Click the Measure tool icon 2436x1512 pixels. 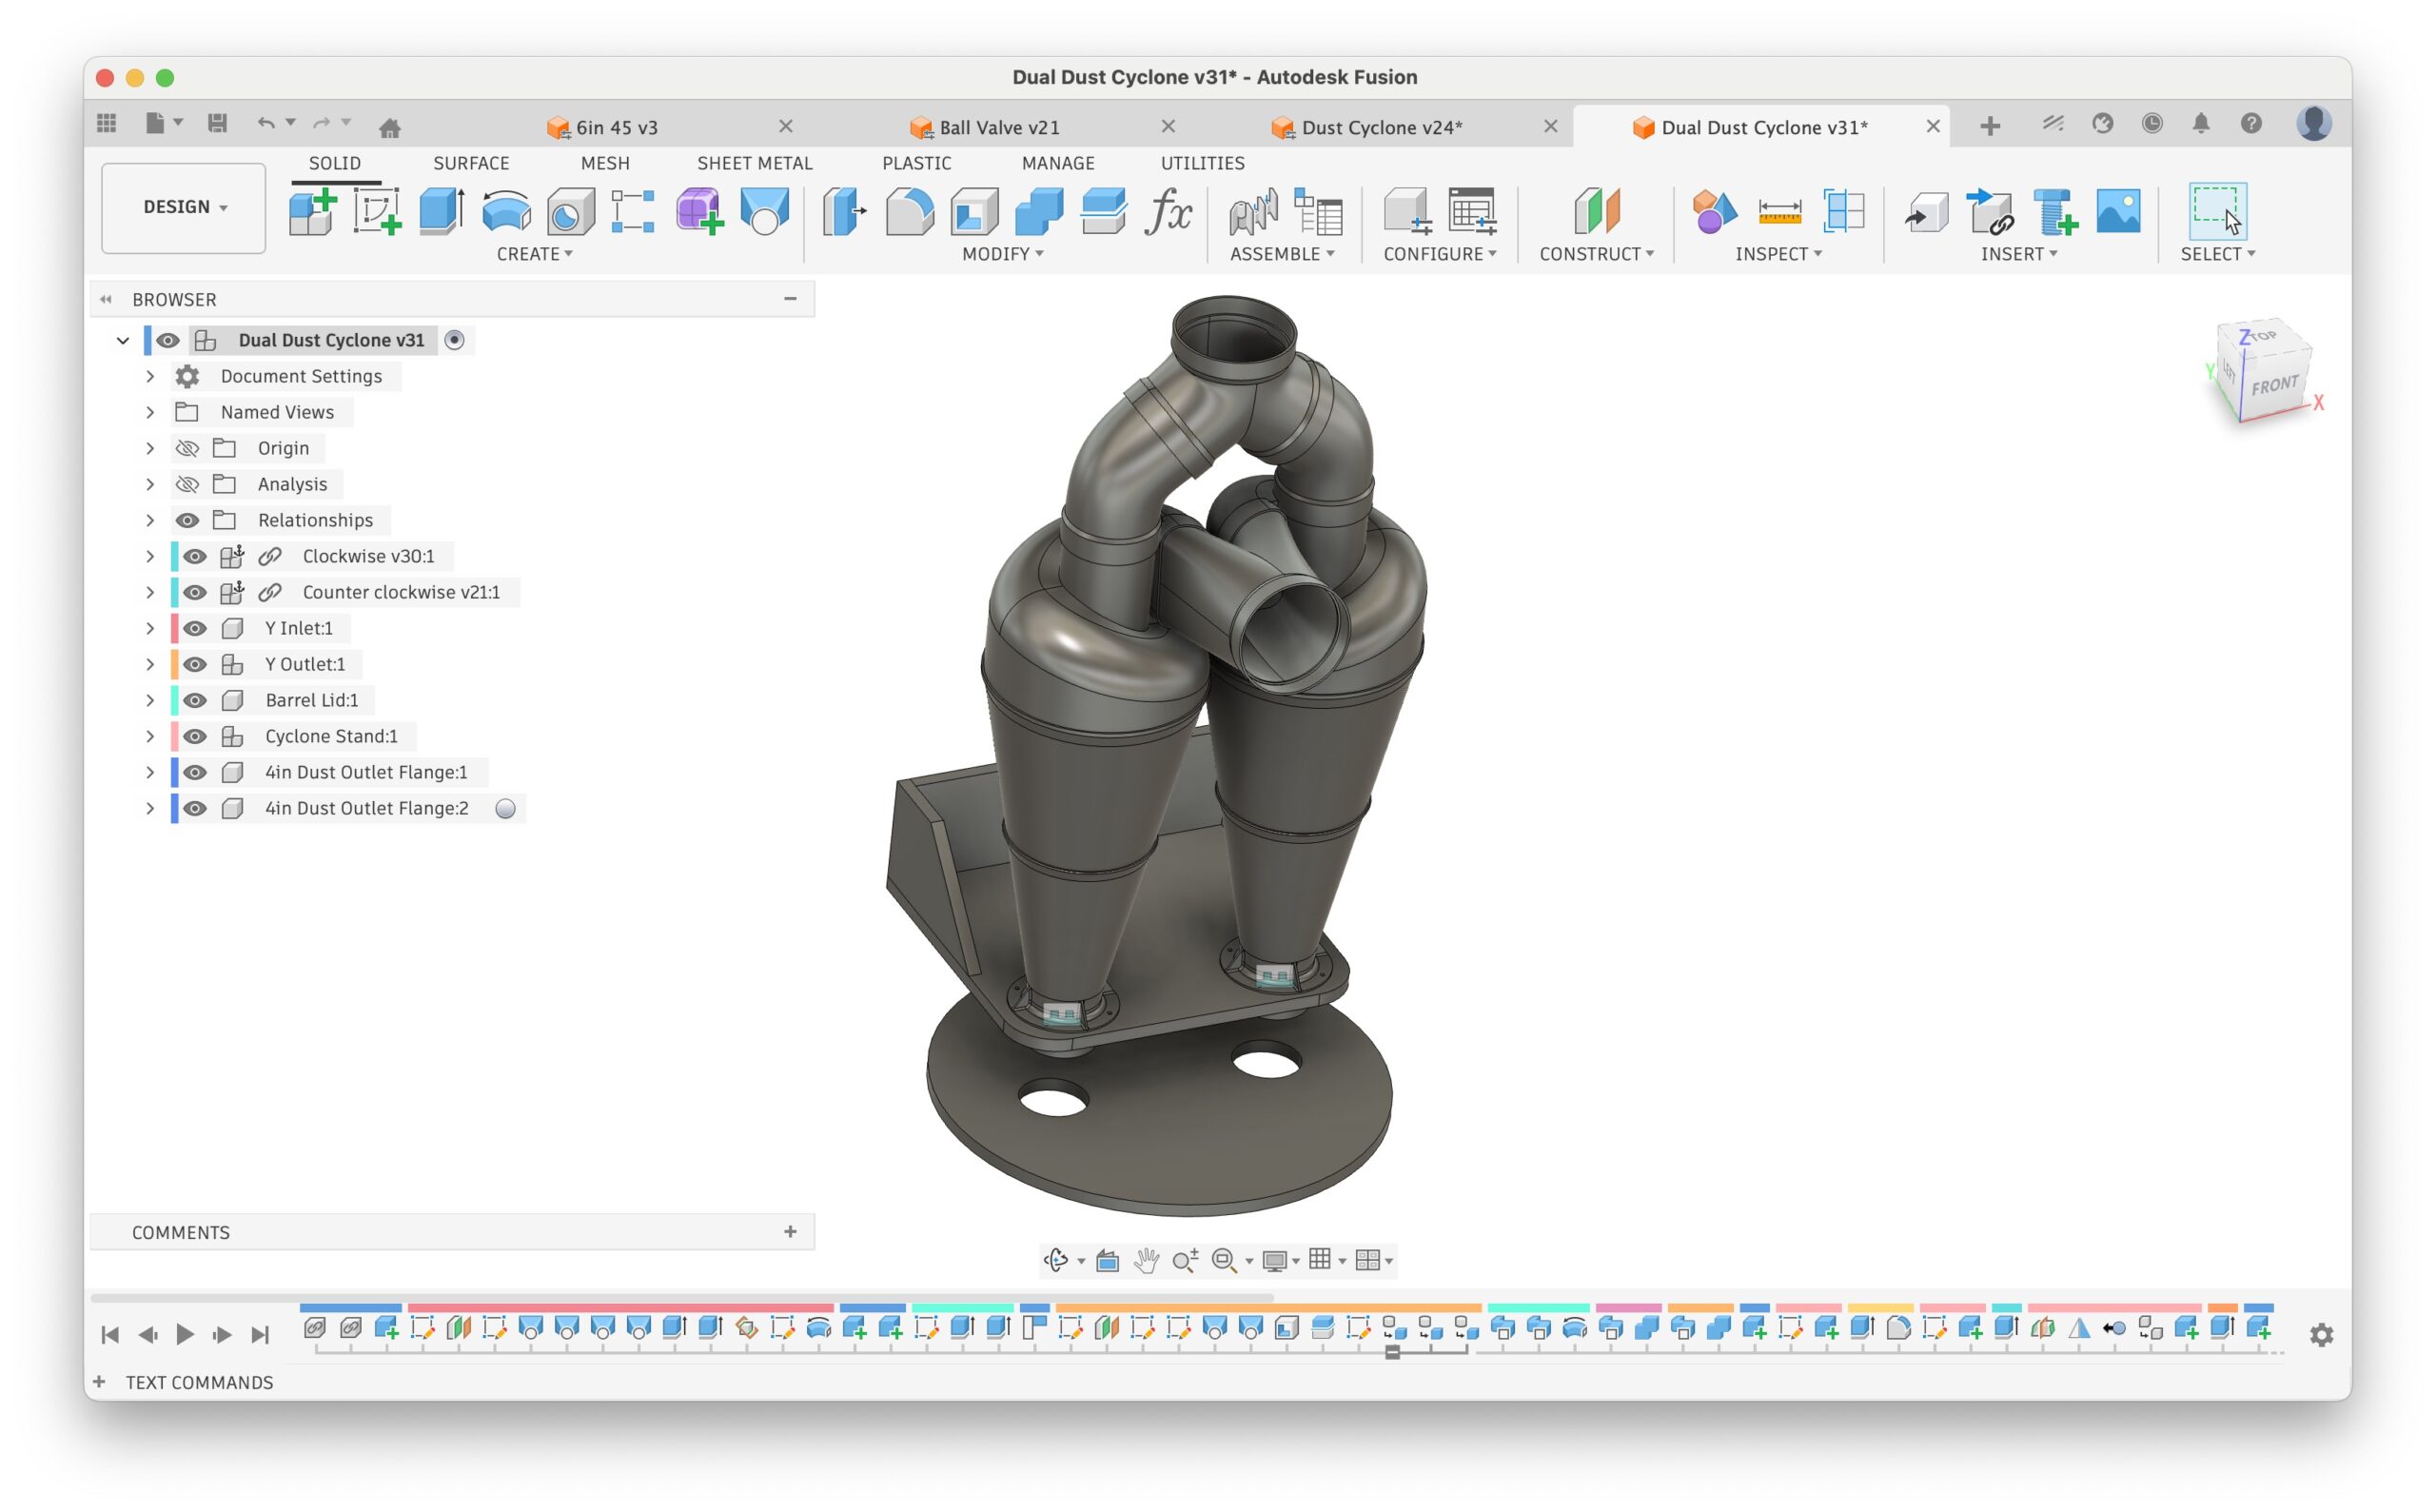1779,211
